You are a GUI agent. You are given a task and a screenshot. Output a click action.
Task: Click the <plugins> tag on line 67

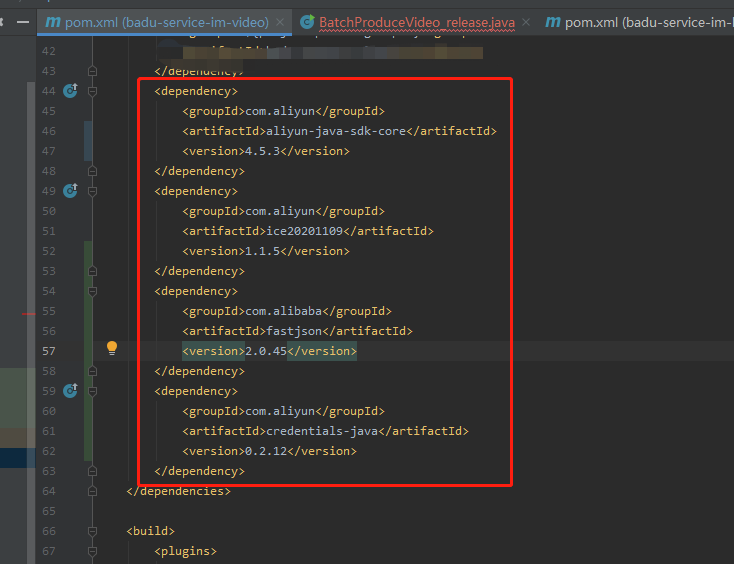tap(185, 551)
